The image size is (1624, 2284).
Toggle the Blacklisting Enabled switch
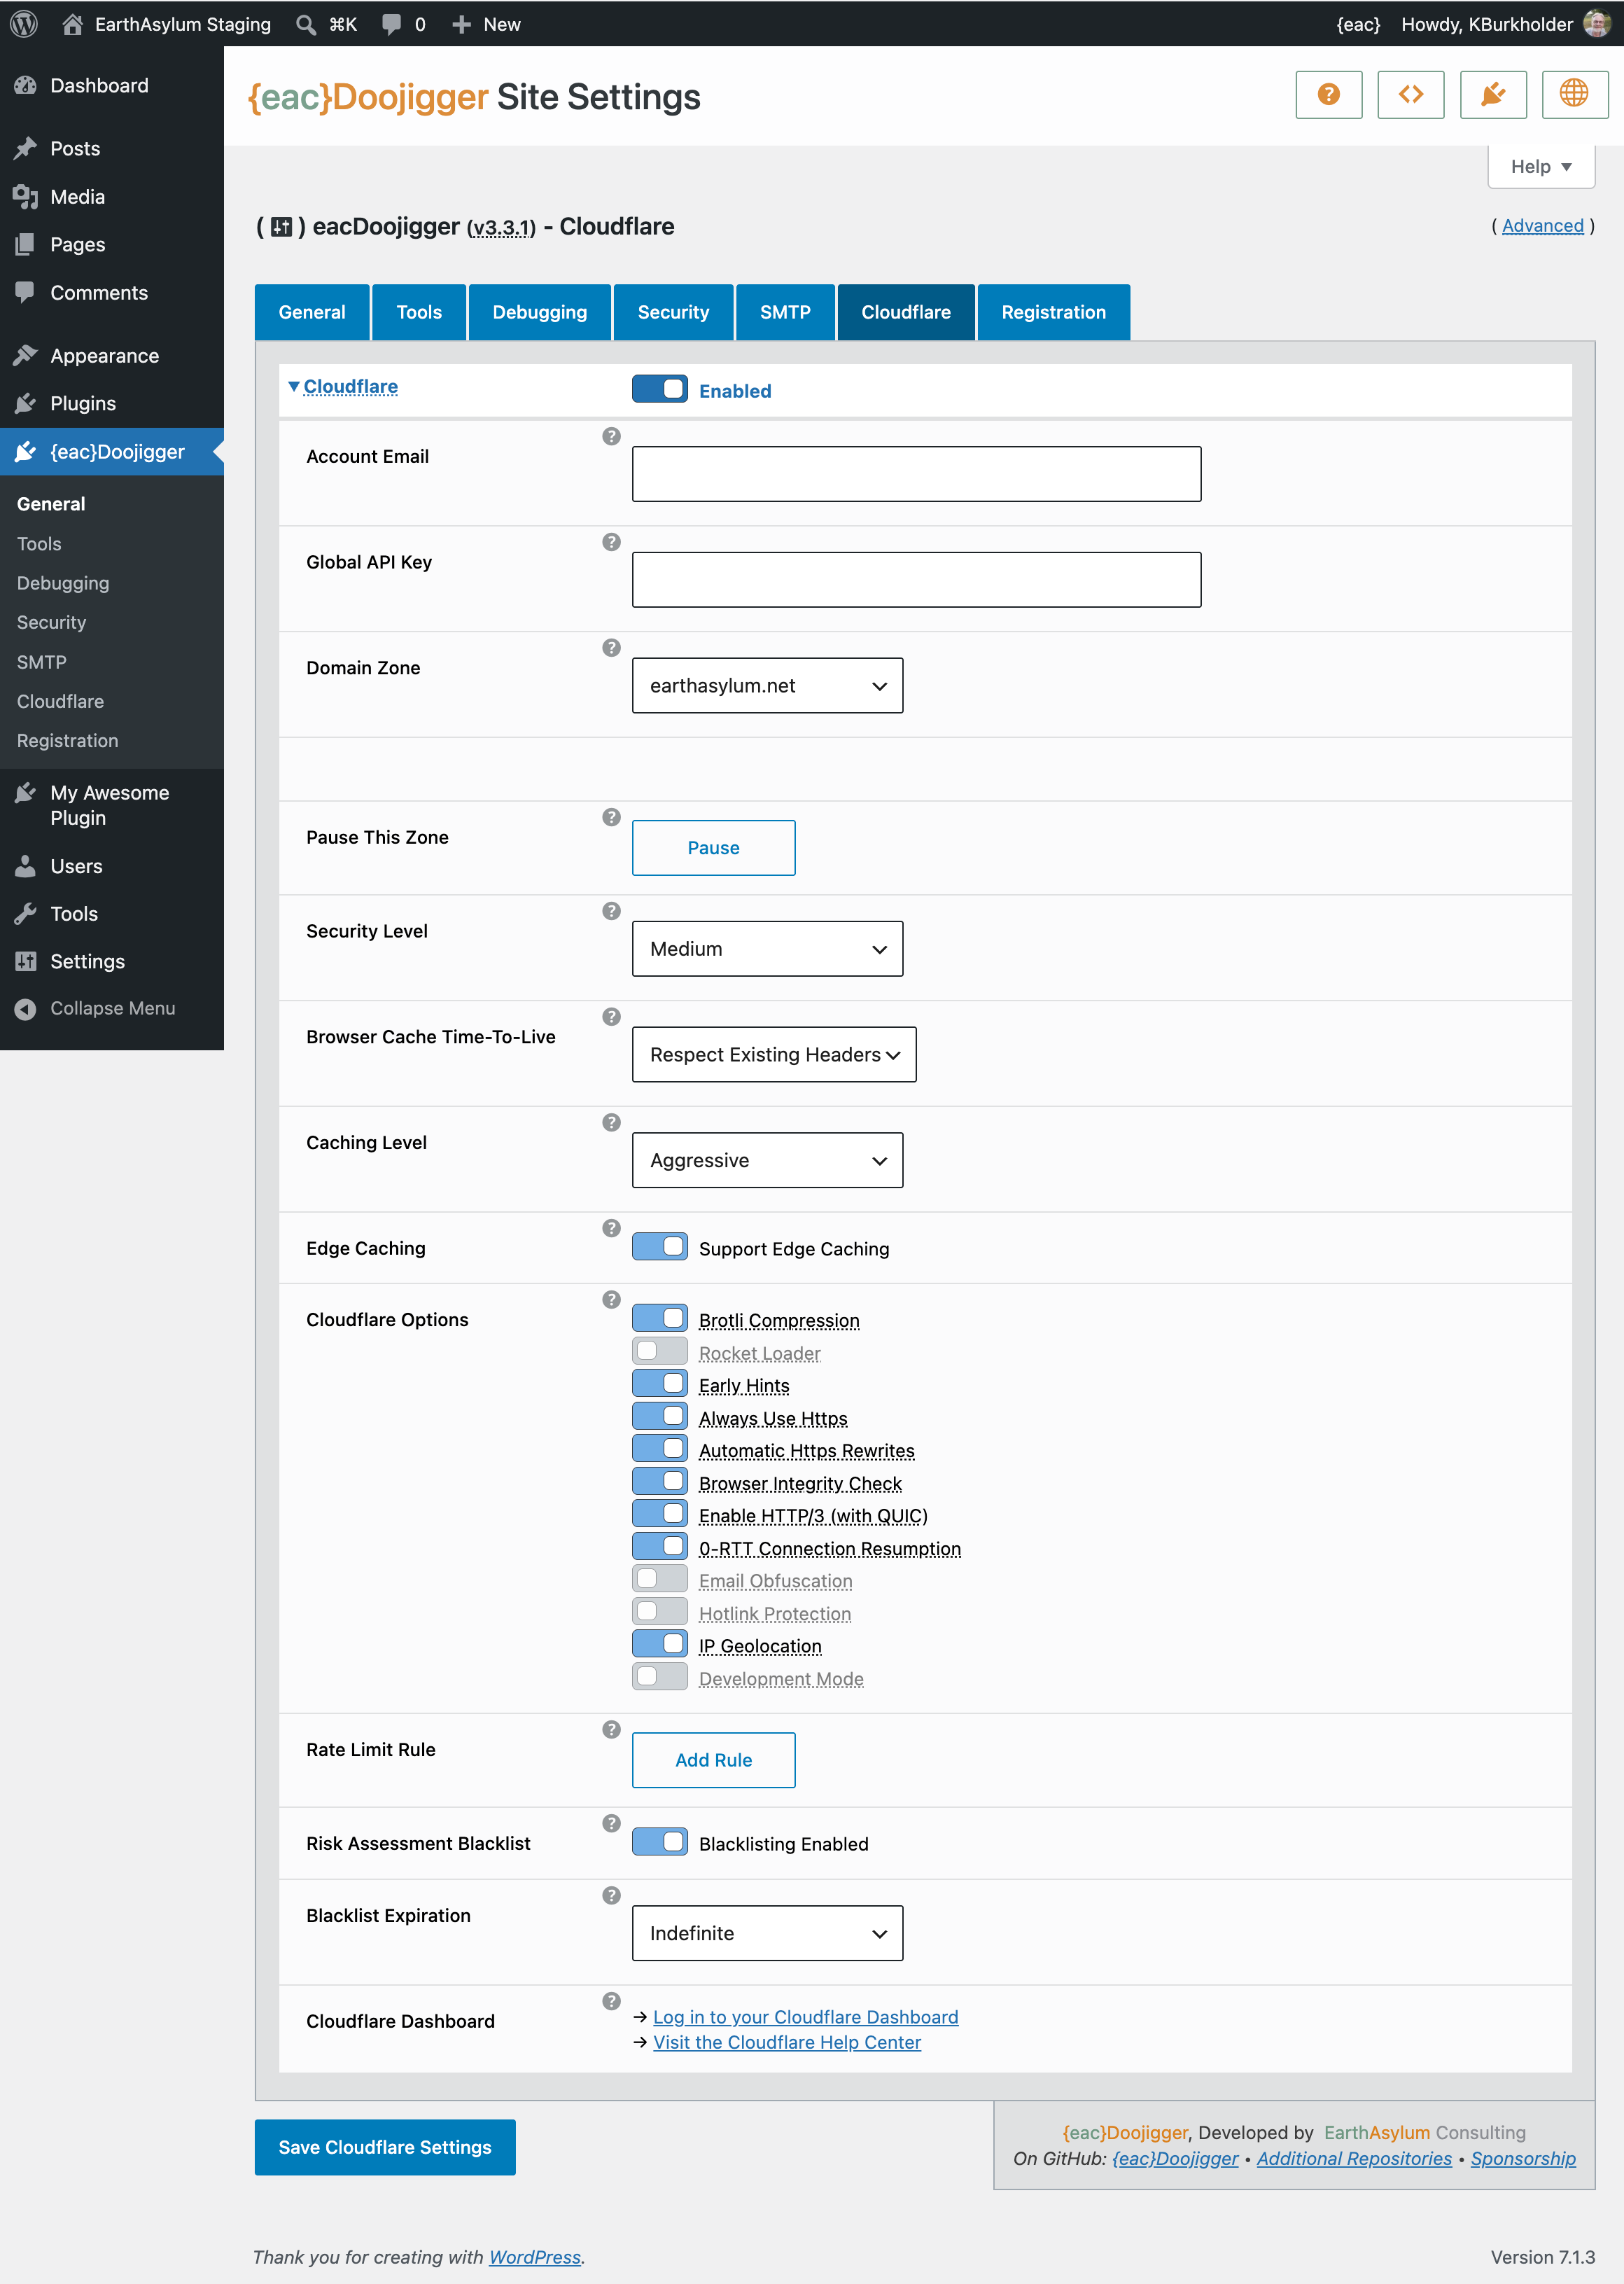[x=660, y=1842]
